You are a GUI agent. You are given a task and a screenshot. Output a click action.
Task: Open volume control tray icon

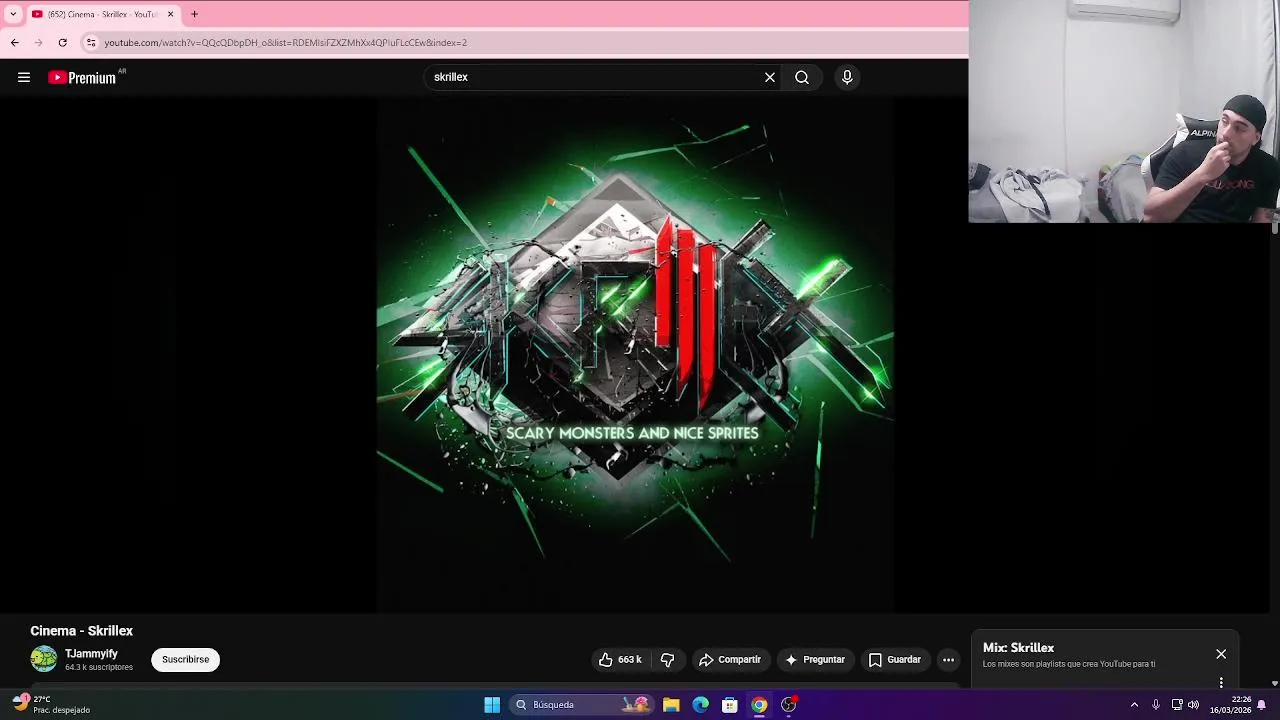click(x=1193, y=705)
